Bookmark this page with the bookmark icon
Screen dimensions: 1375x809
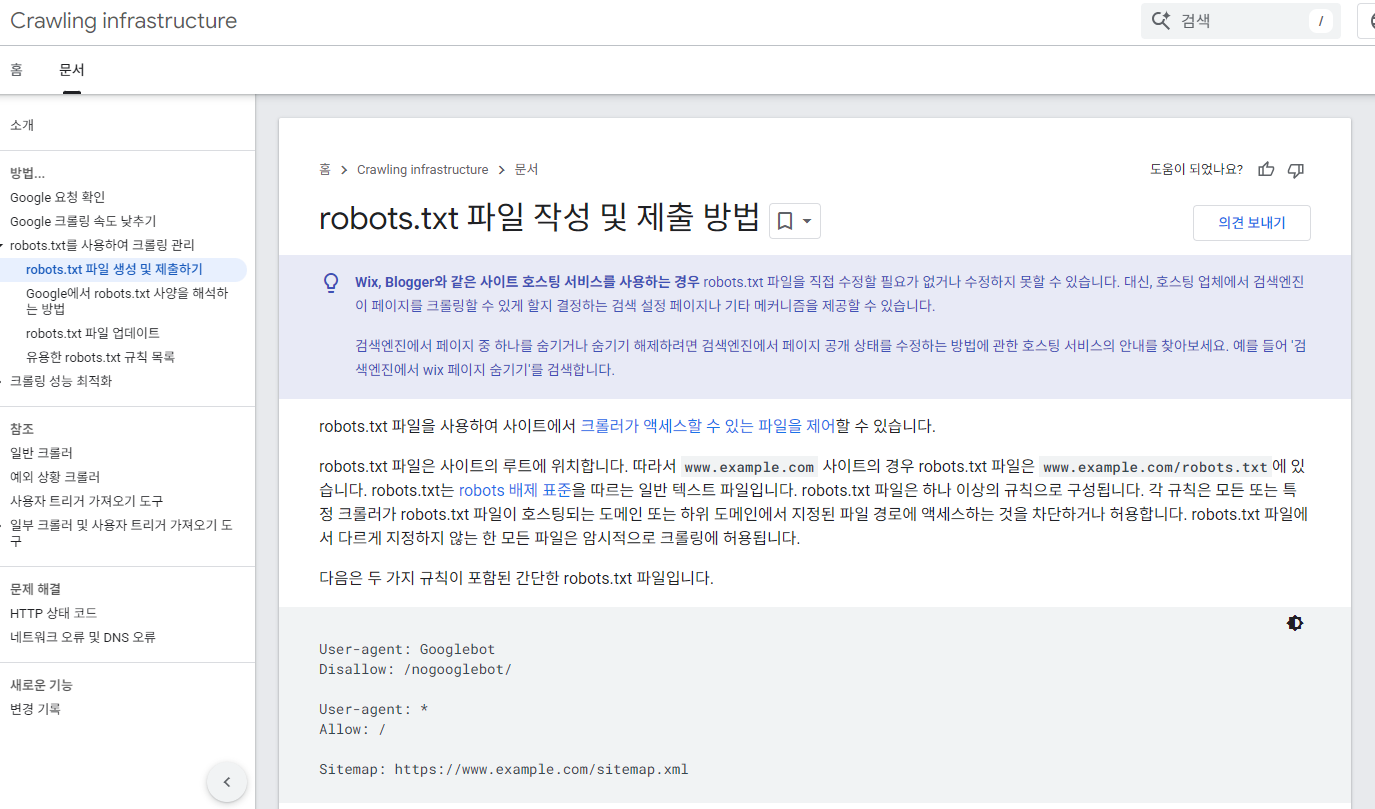click(785, 221)
